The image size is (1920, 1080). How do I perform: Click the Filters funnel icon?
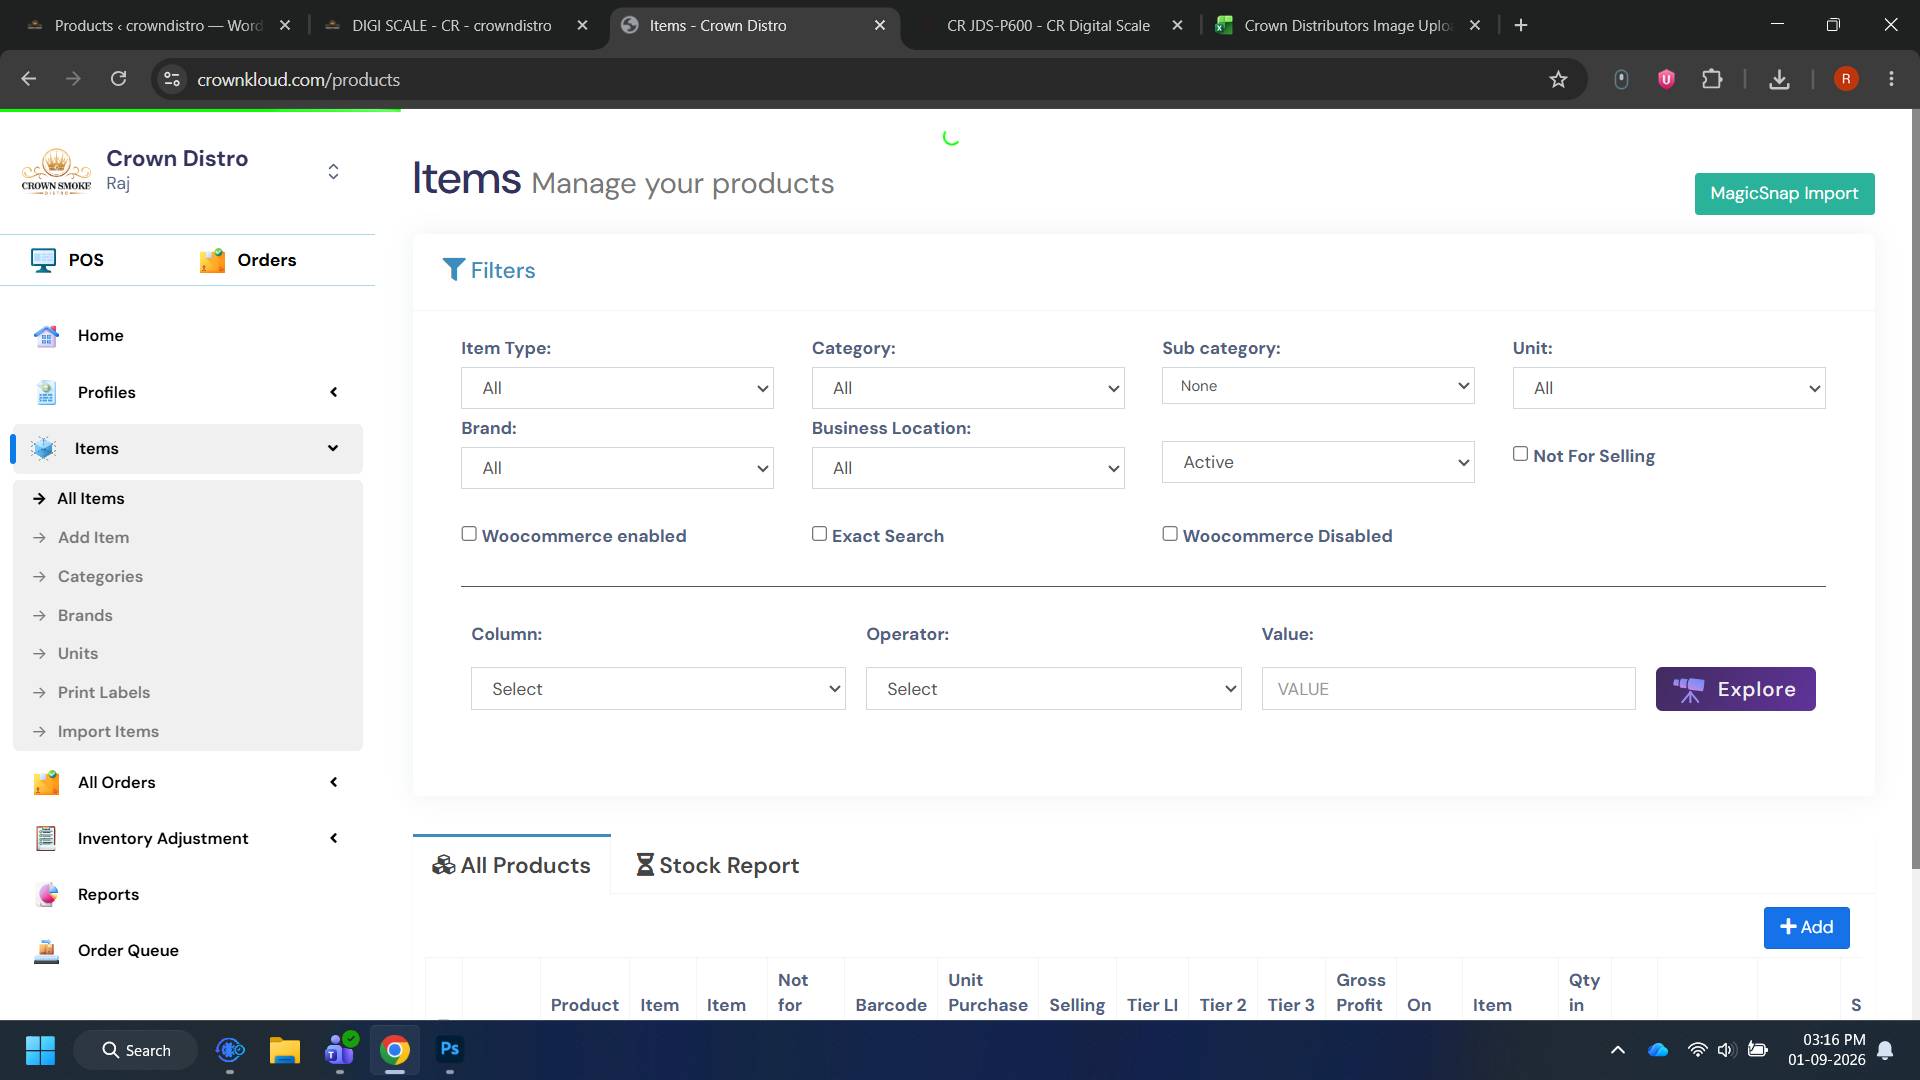click(x=453, y=270)
